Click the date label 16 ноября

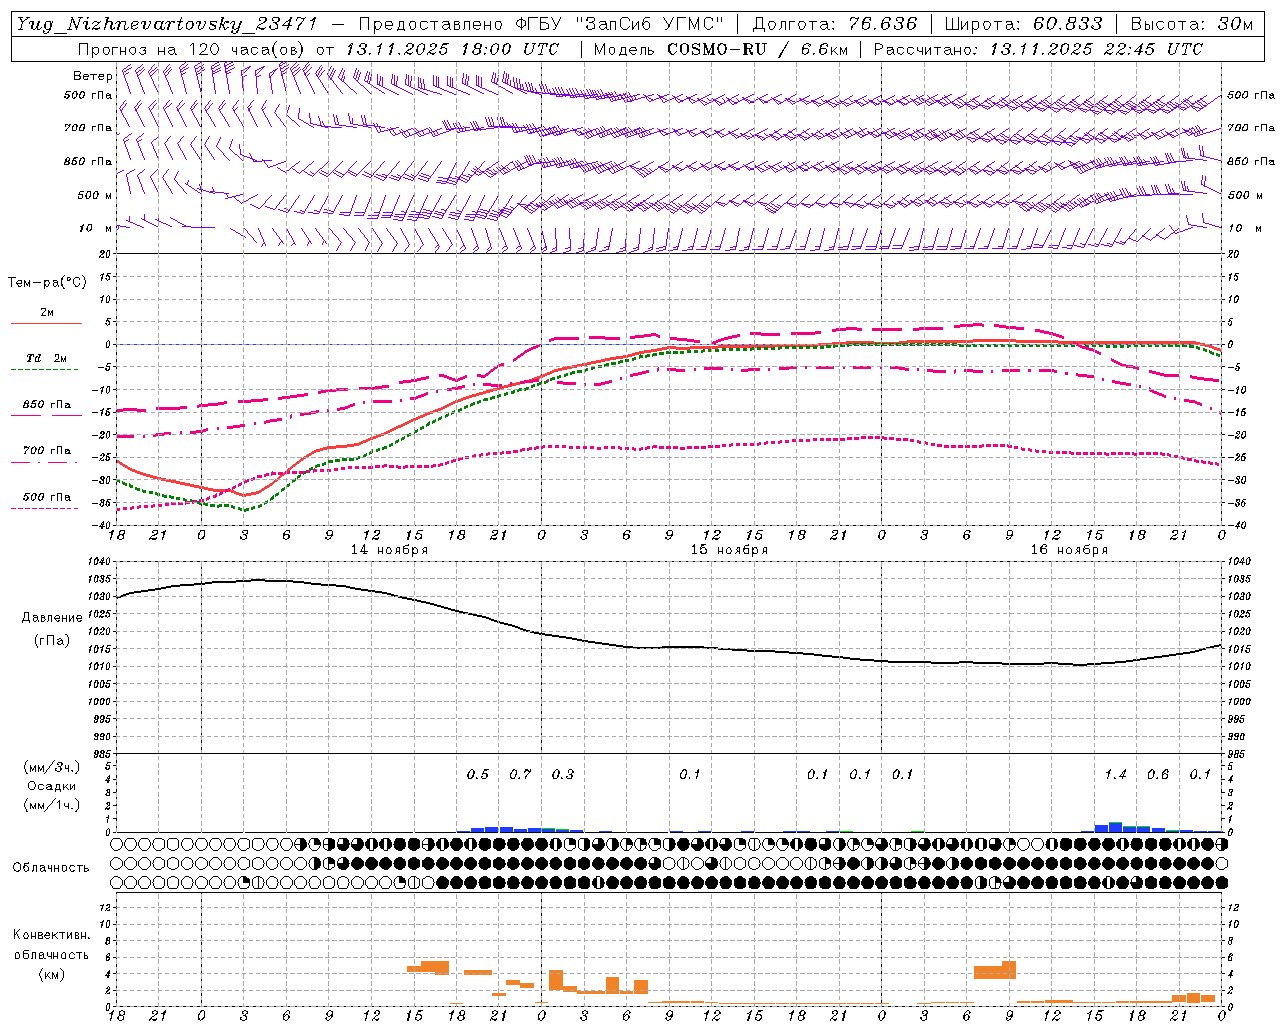(x=1069, y=550)
